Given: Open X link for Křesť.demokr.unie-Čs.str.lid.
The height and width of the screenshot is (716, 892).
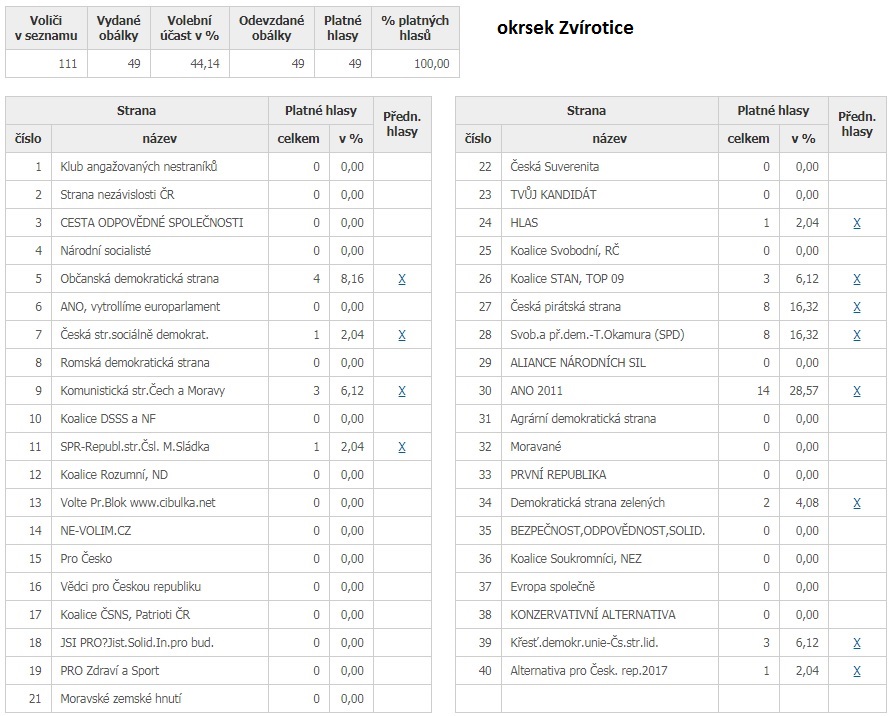Looking at the screenshot, I should pos(857,643).
